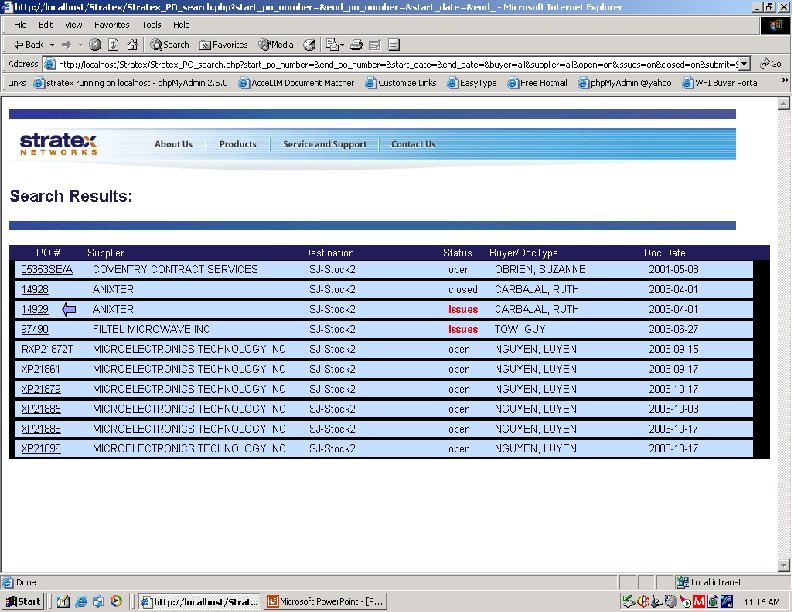Click the Stratex Networks logo
The height and width of the screenshot is (612, 792).
(x=59, y=143)
